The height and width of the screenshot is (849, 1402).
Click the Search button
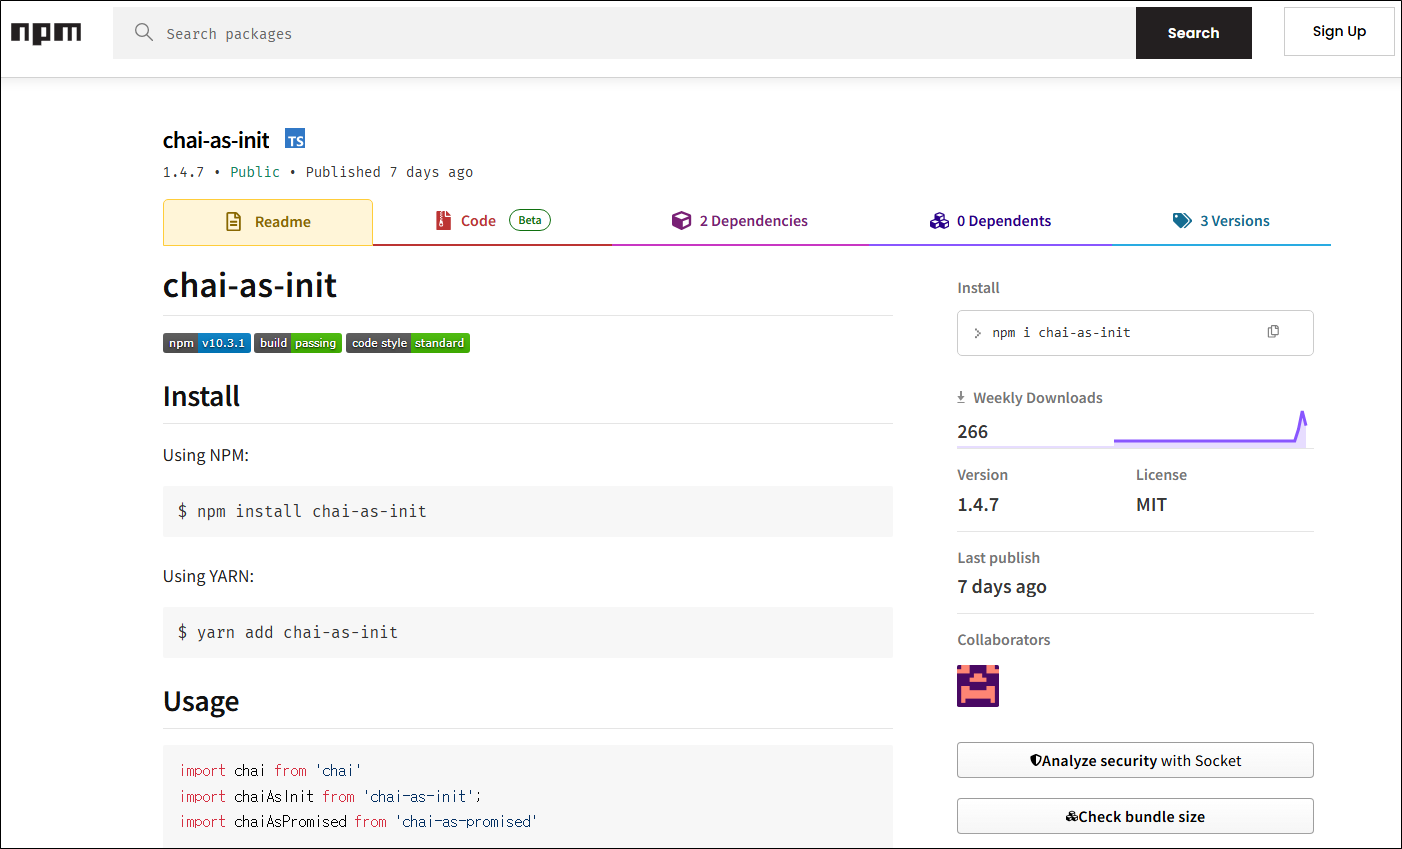(x=1194, y=33)
